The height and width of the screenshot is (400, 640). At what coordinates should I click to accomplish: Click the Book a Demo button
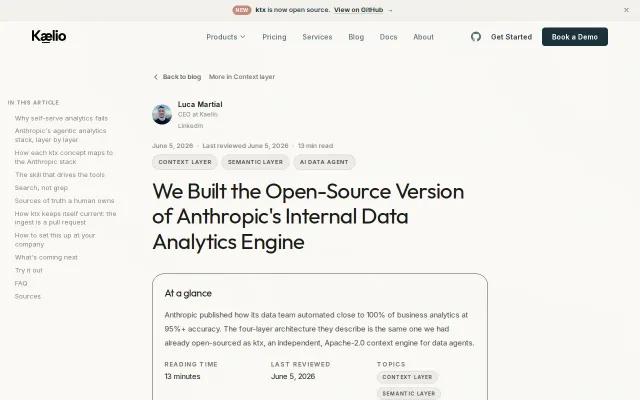[x=575, y=37]
